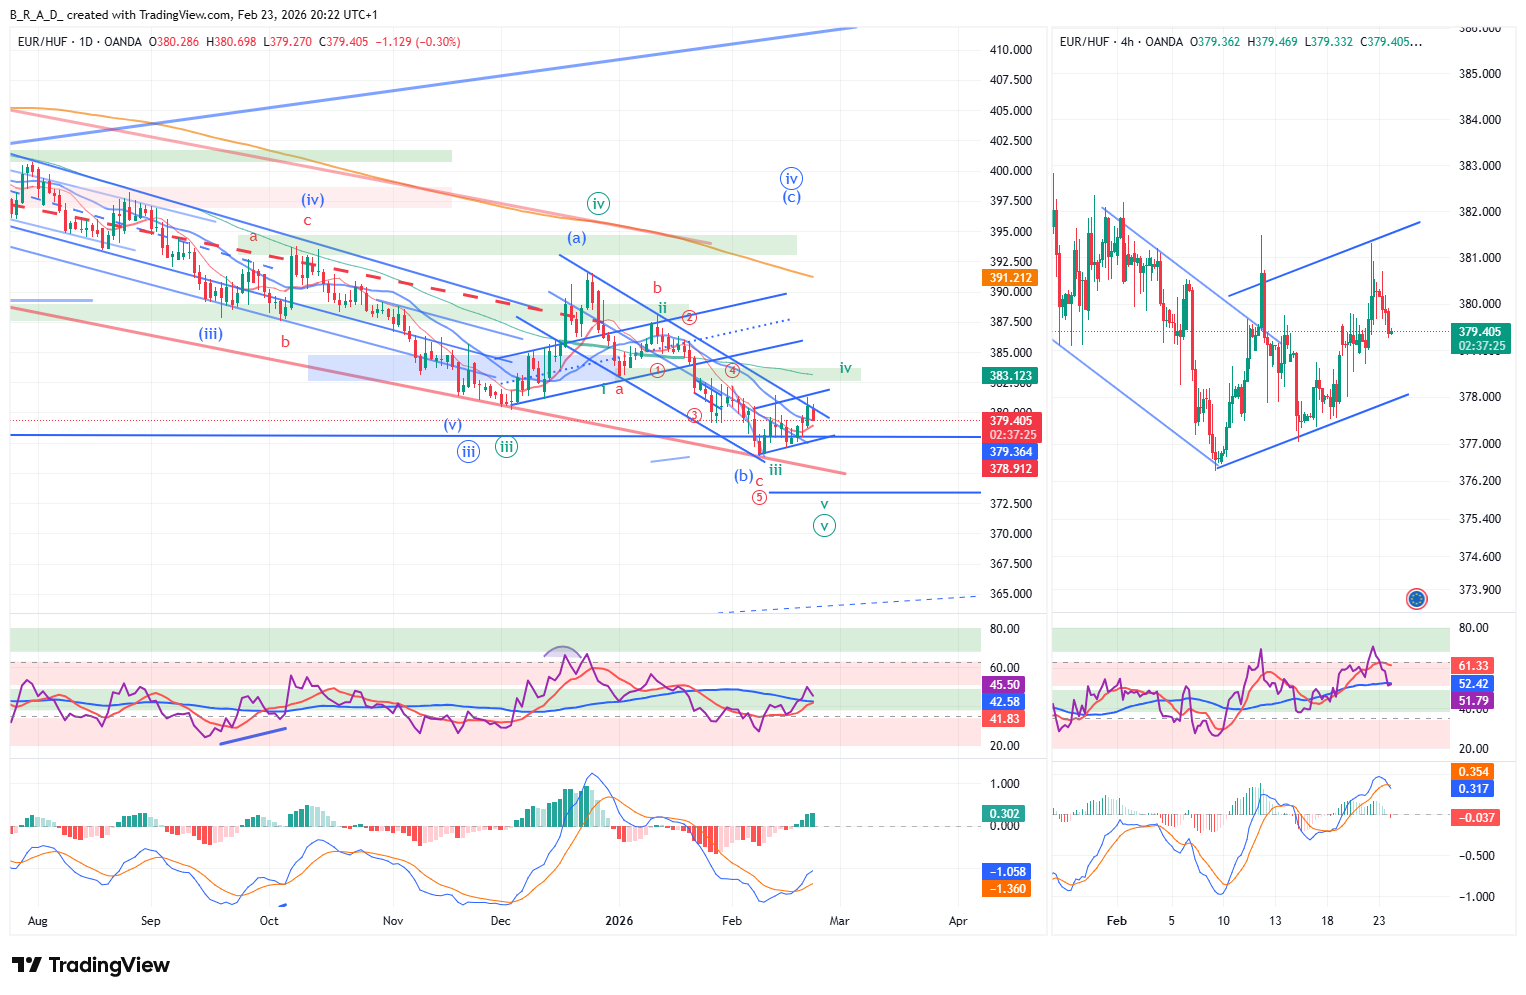
Task: Select the green circled v wave label
Action: tap(824, 525)
